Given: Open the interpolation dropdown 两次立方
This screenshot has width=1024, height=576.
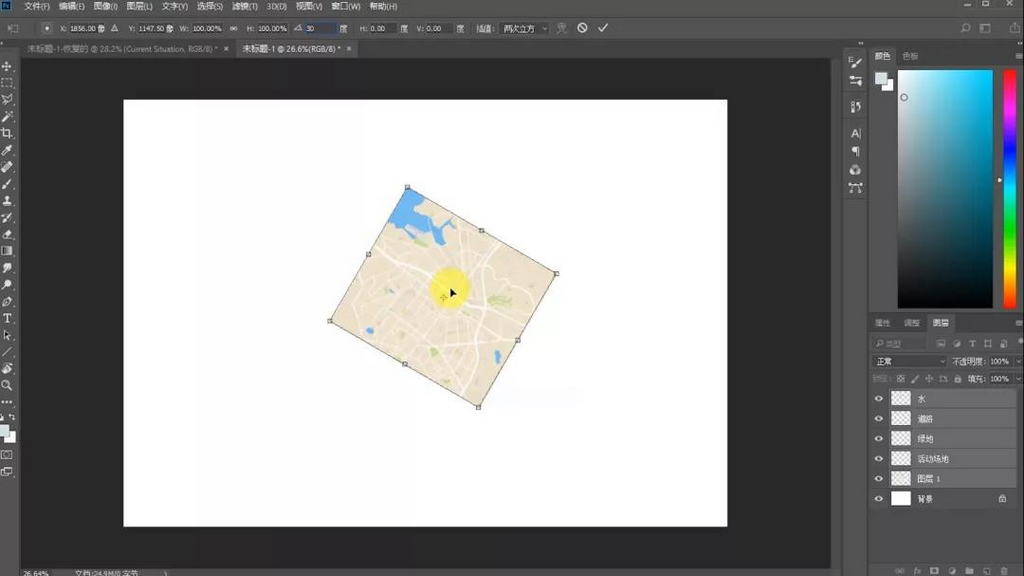Looking at the screenshot, I should 525,29.
